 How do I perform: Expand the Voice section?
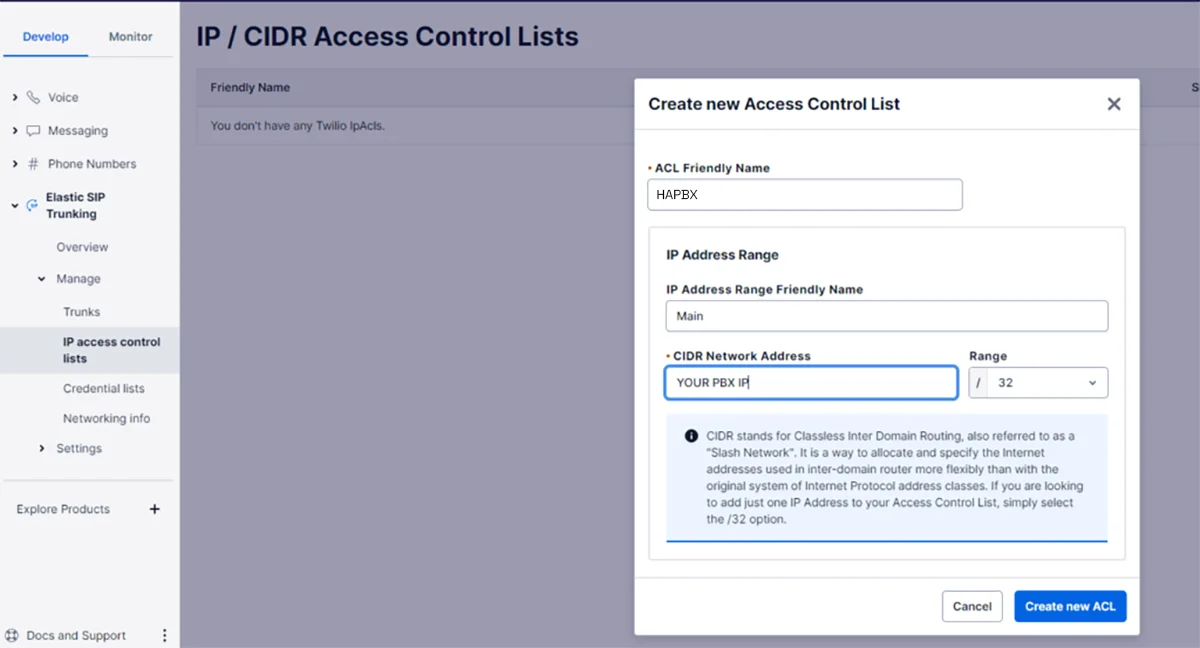(x=16, y=97)
